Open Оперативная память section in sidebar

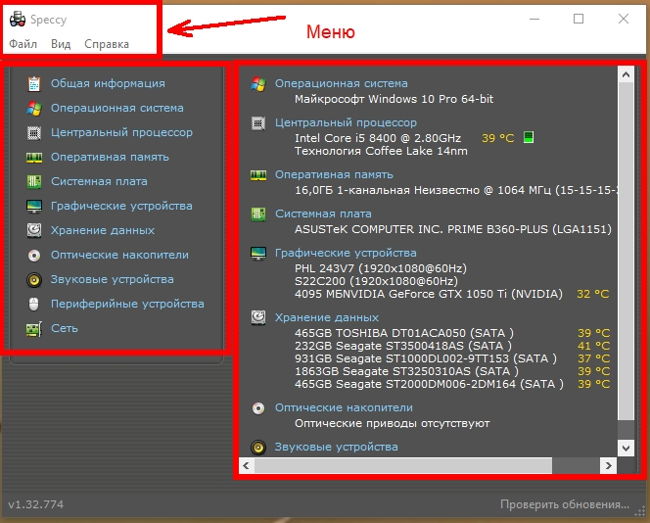point(110,157)
